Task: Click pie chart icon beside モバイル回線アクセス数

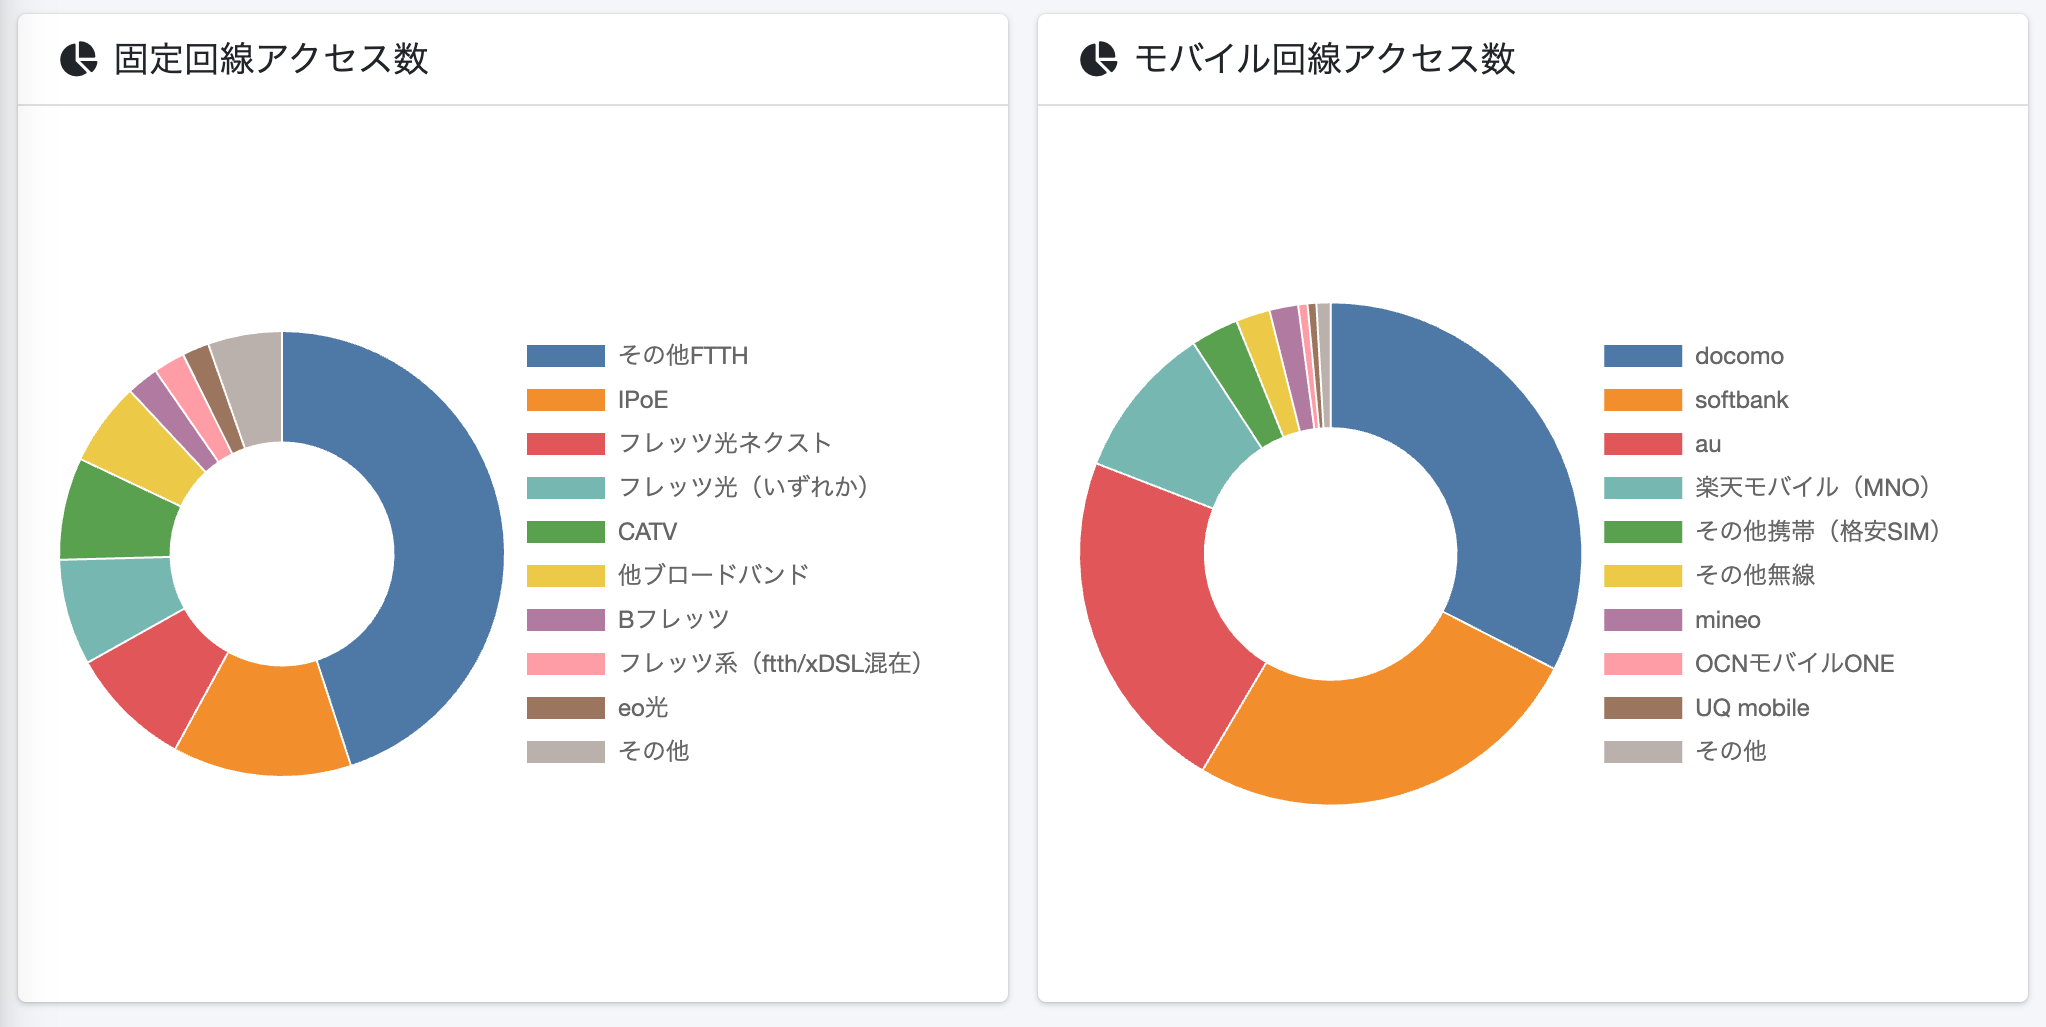Action: pos(1098,59)
